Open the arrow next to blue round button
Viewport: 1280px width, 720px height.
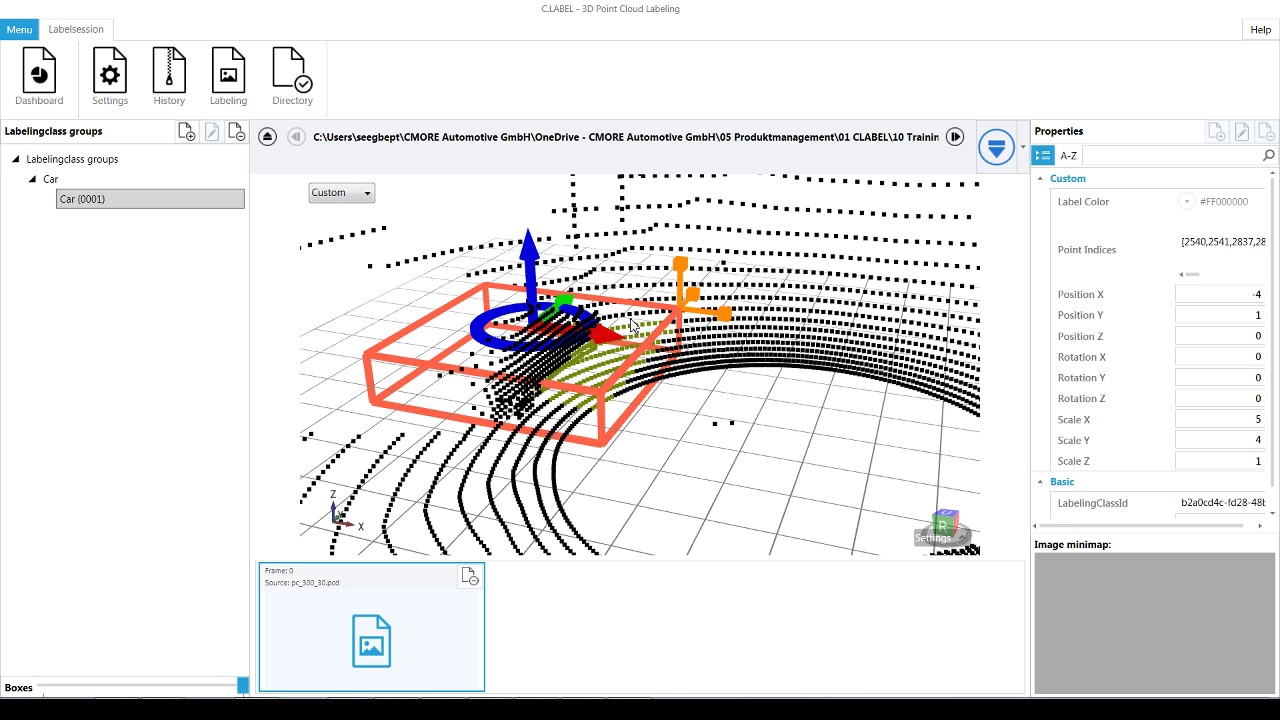coord(1022,148)
